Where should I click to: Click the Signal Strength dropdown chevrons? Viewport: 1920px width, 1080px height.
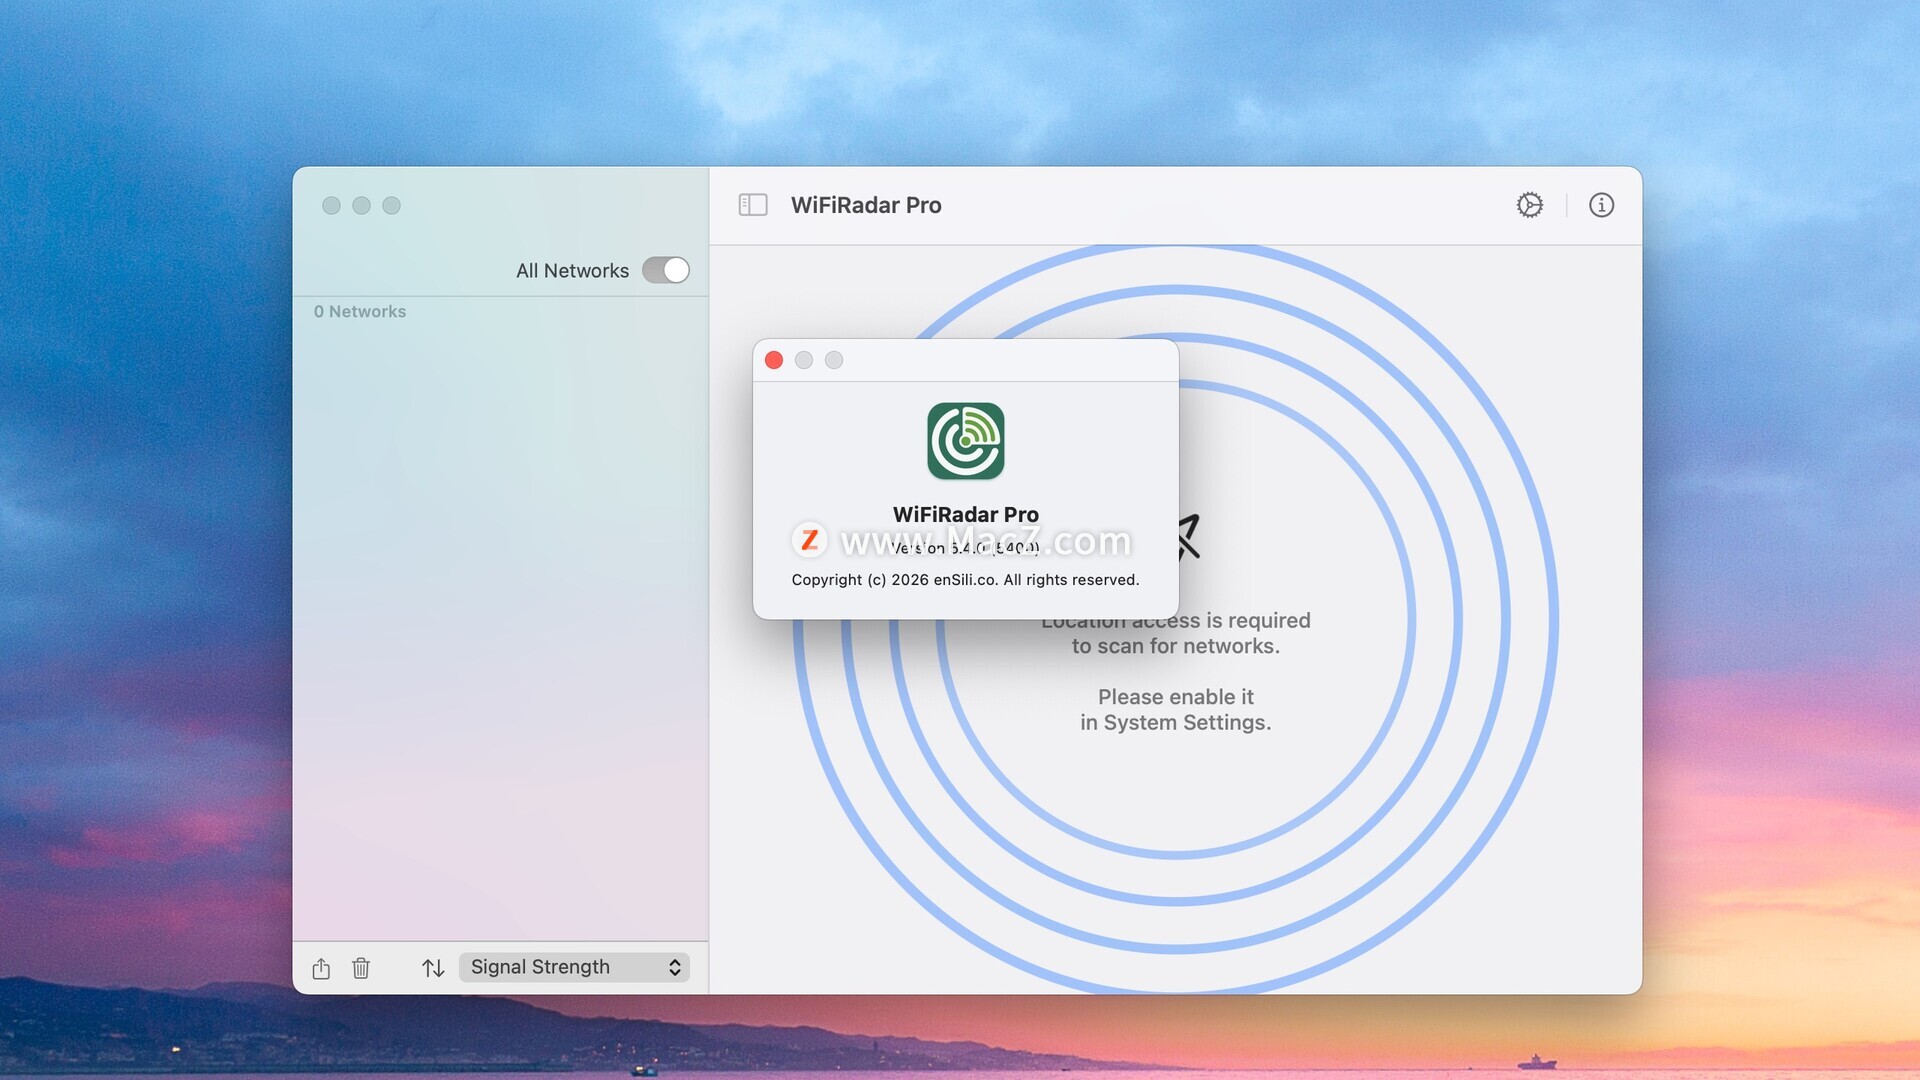click(x=675, y=967)
